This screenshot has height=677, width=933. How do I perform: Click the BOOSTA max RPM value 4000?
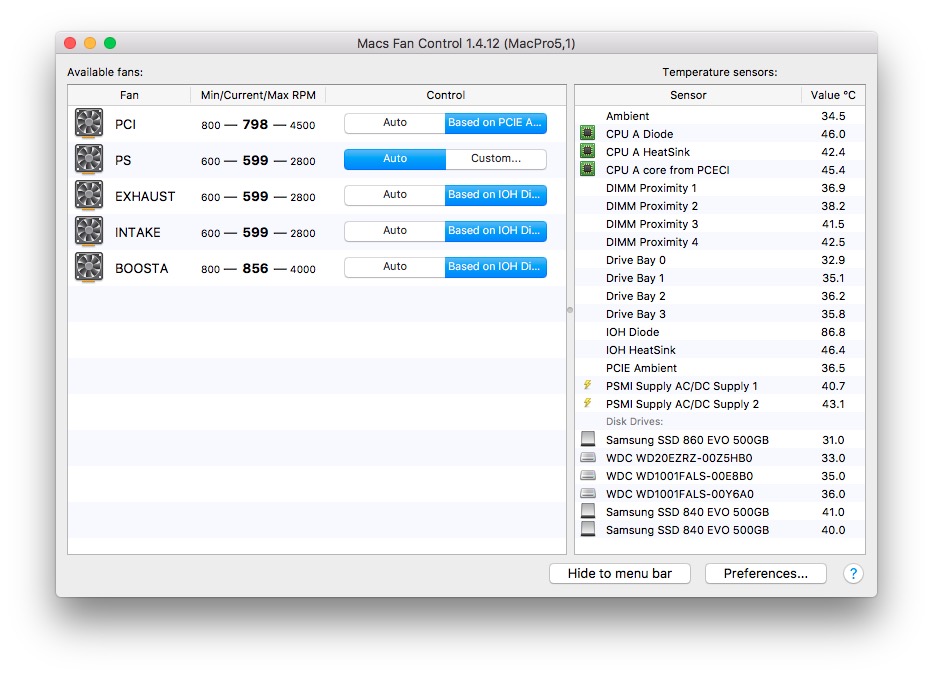click(302, 269)
